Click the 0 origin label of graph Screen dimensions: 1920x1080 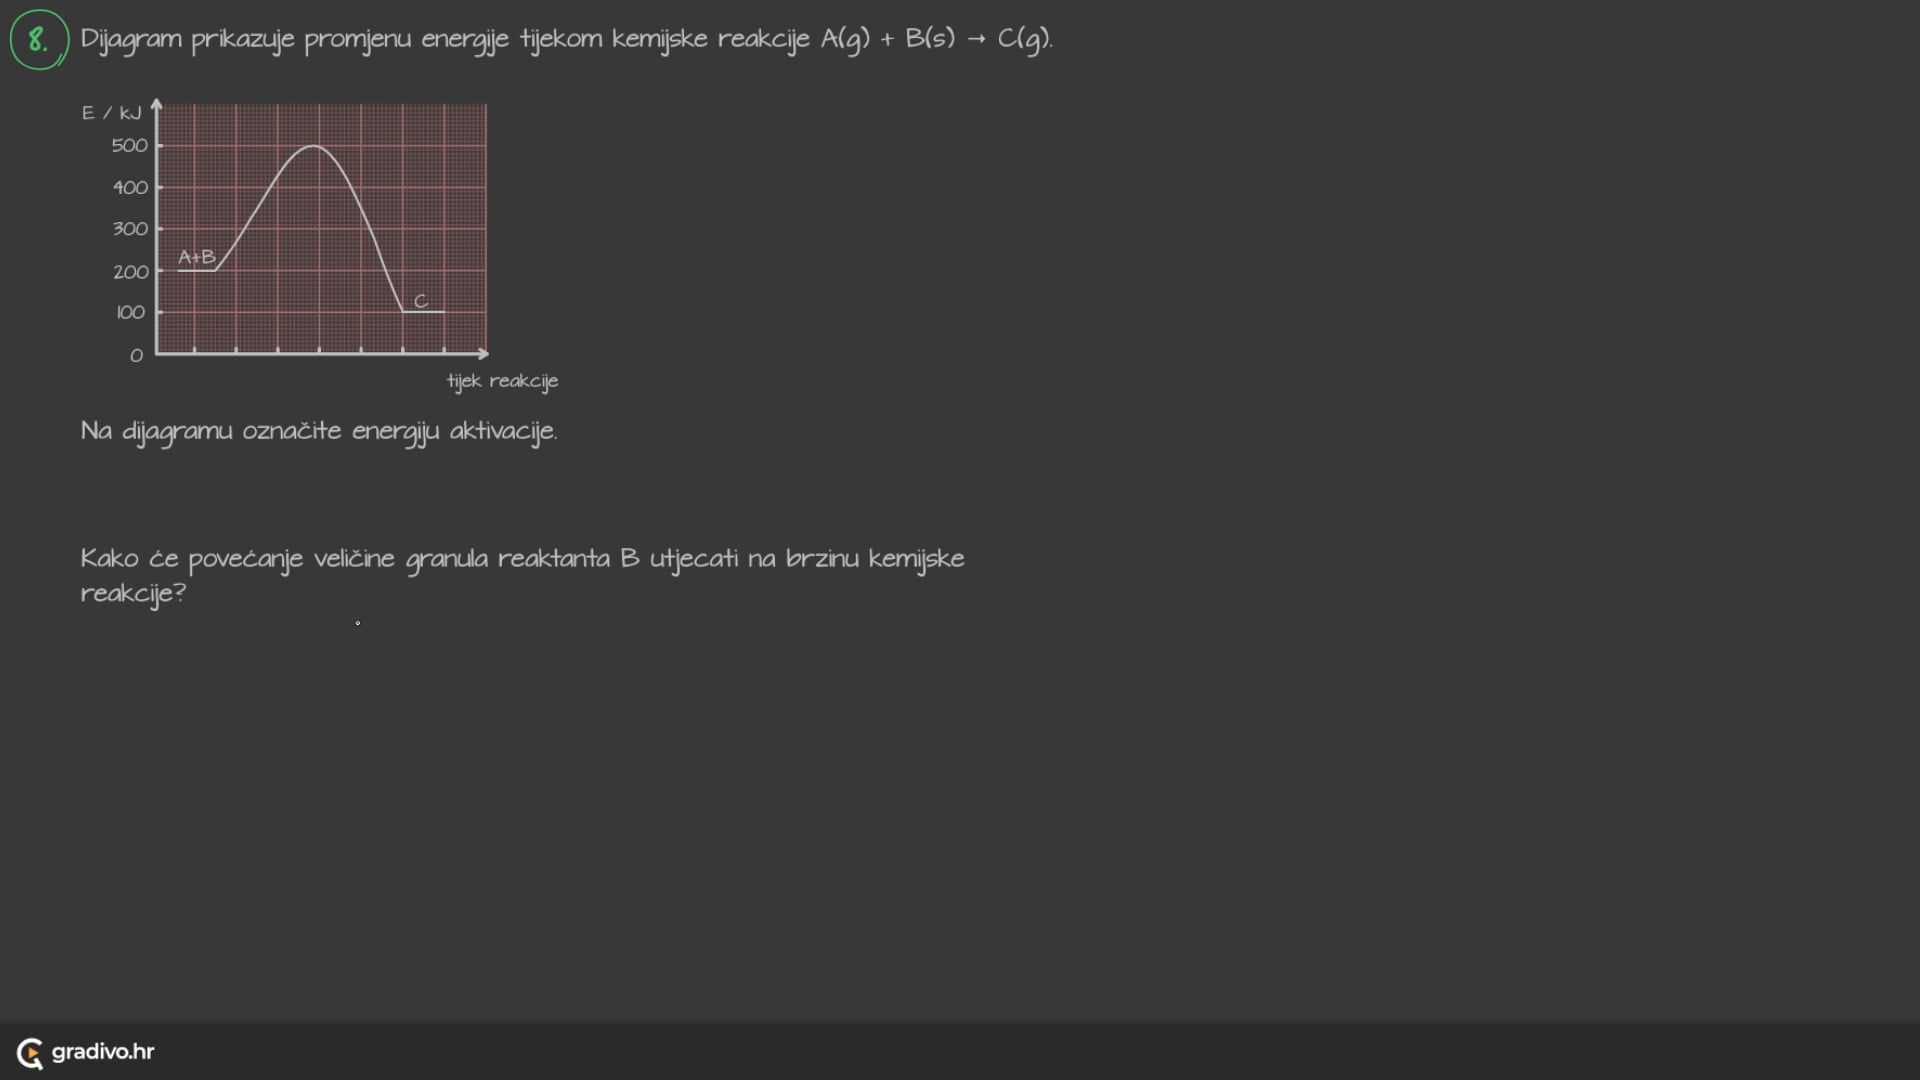[137, 356]
